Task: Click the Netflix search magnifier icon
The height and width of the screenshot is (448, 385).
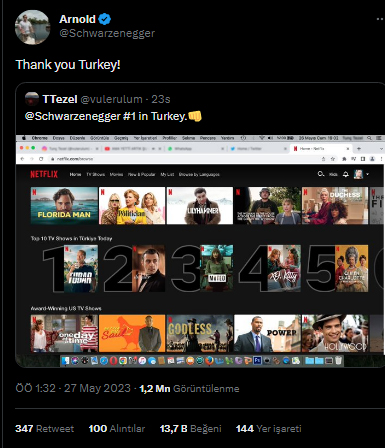Action: (321, 174)
